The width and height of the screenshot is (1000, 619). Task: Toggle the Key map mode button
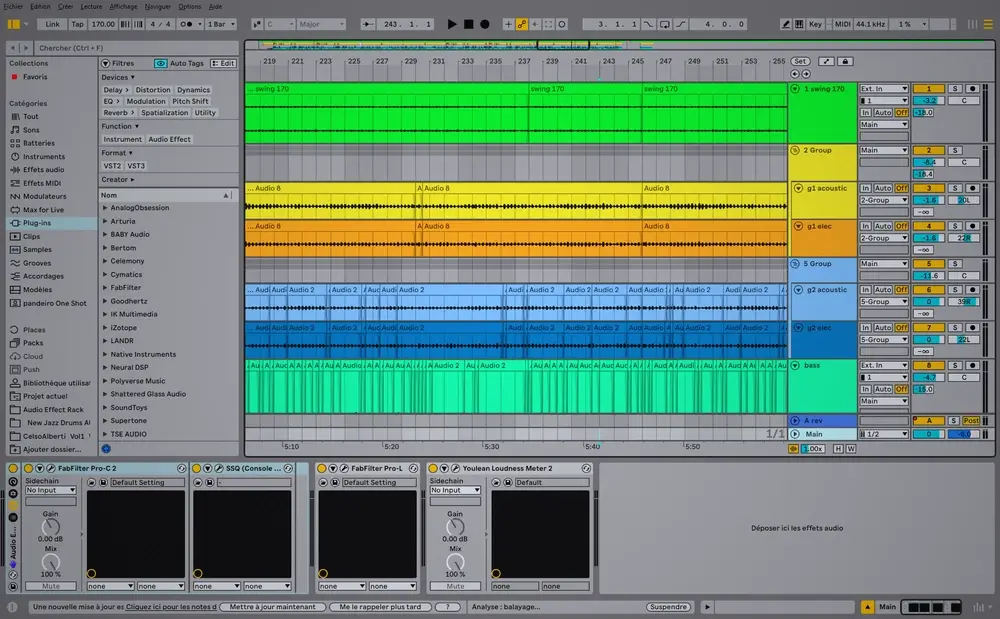pos(815,24)
